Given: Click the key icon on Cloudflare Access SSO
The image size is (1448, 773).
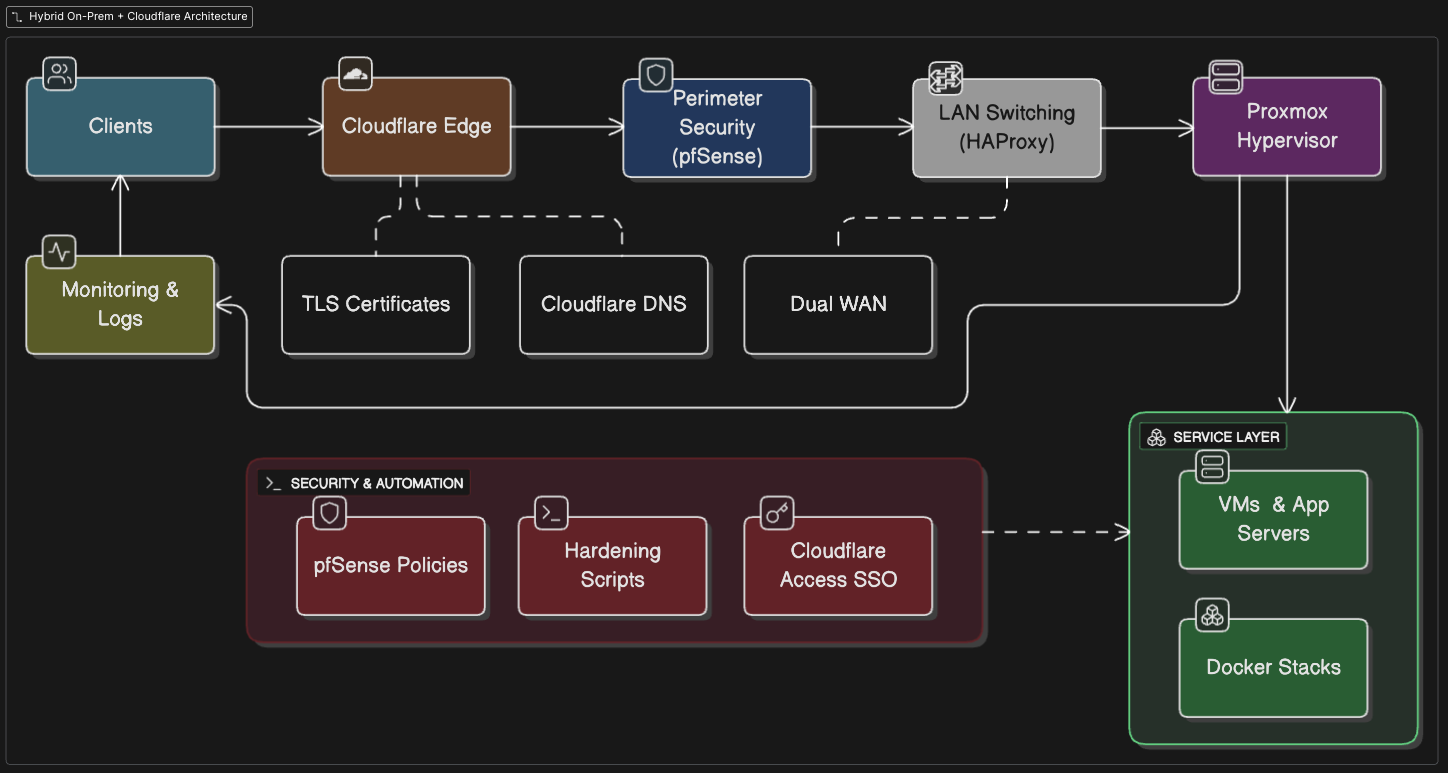Looking at the screenshot, I should (777, 513).
